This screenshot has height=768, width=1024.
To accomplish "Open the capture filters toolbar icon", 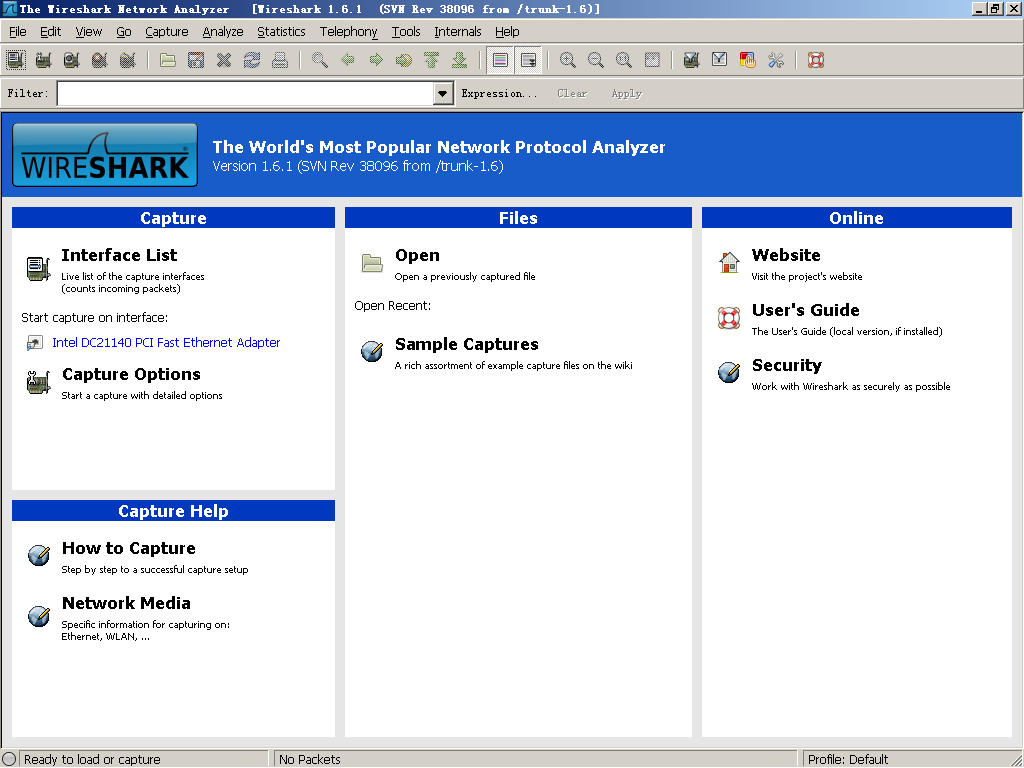I will 691,60.
